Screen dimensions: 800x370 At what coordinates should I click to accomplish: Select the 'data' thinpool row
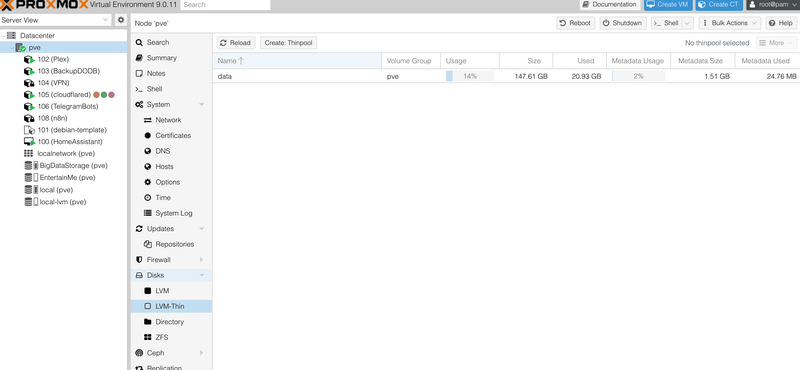point(506,76)
